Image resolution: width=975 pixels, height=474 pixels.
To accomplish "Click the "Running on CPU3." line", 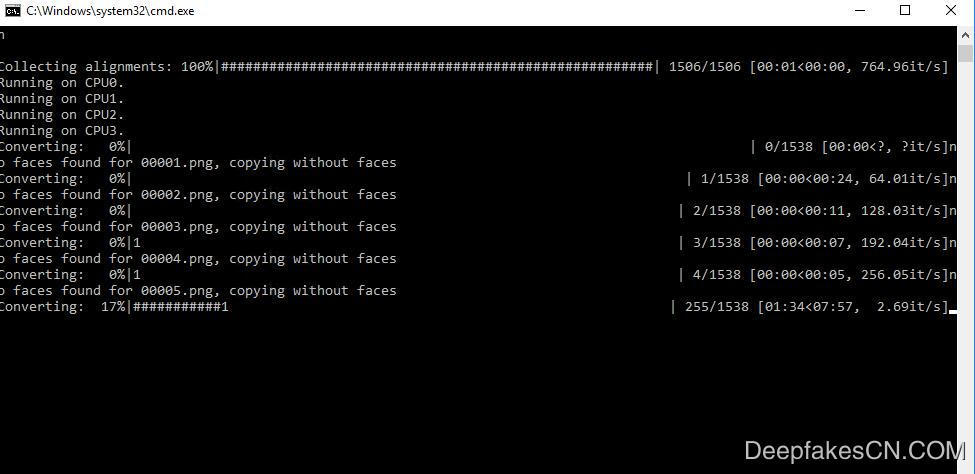I will coord(62,131).
